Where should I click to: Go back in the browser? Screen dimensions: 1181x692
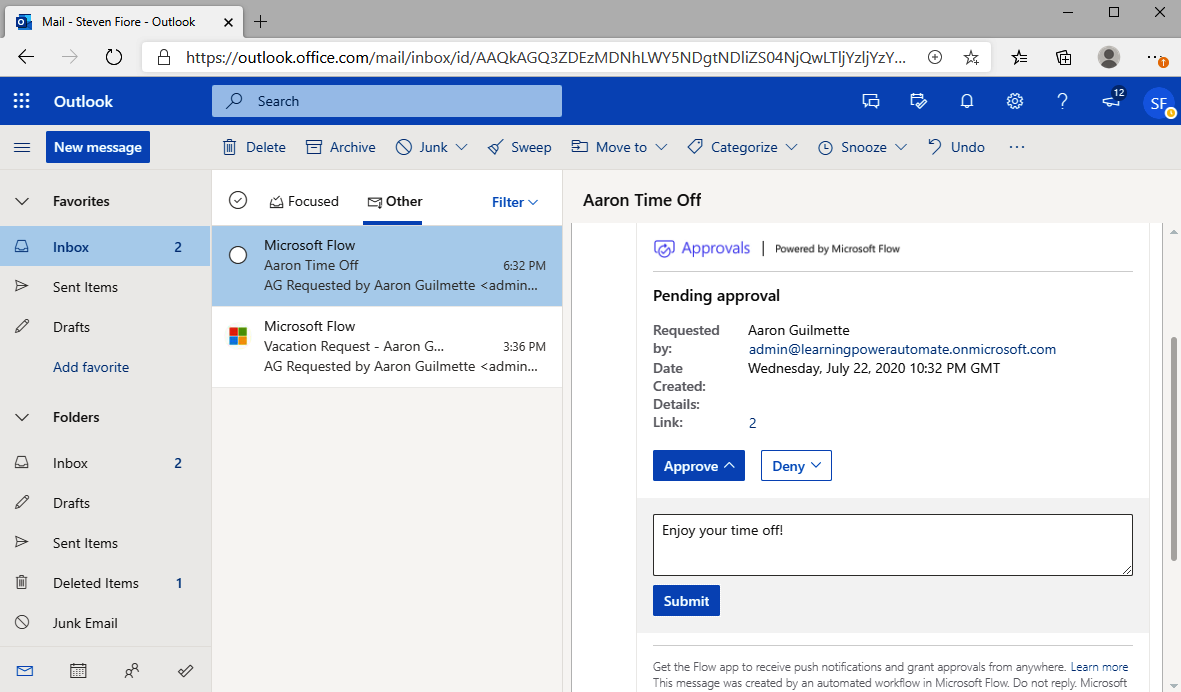coord(26,57)
